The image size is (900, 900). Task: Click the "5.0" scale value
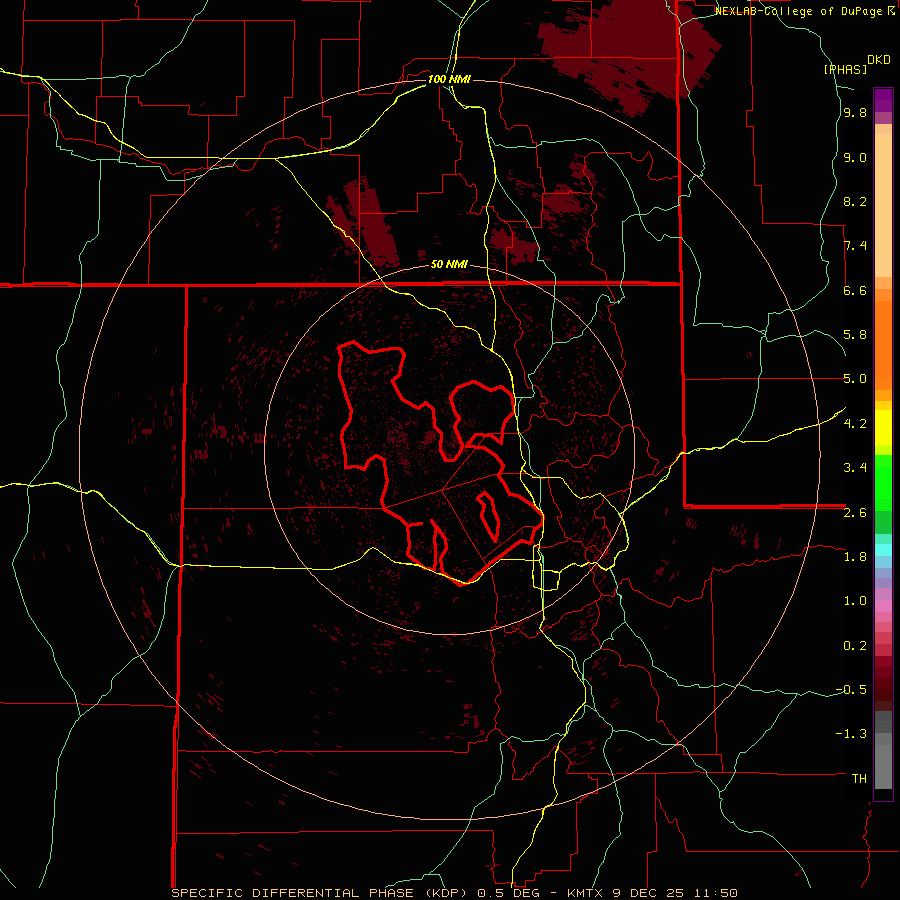point(855,379)
